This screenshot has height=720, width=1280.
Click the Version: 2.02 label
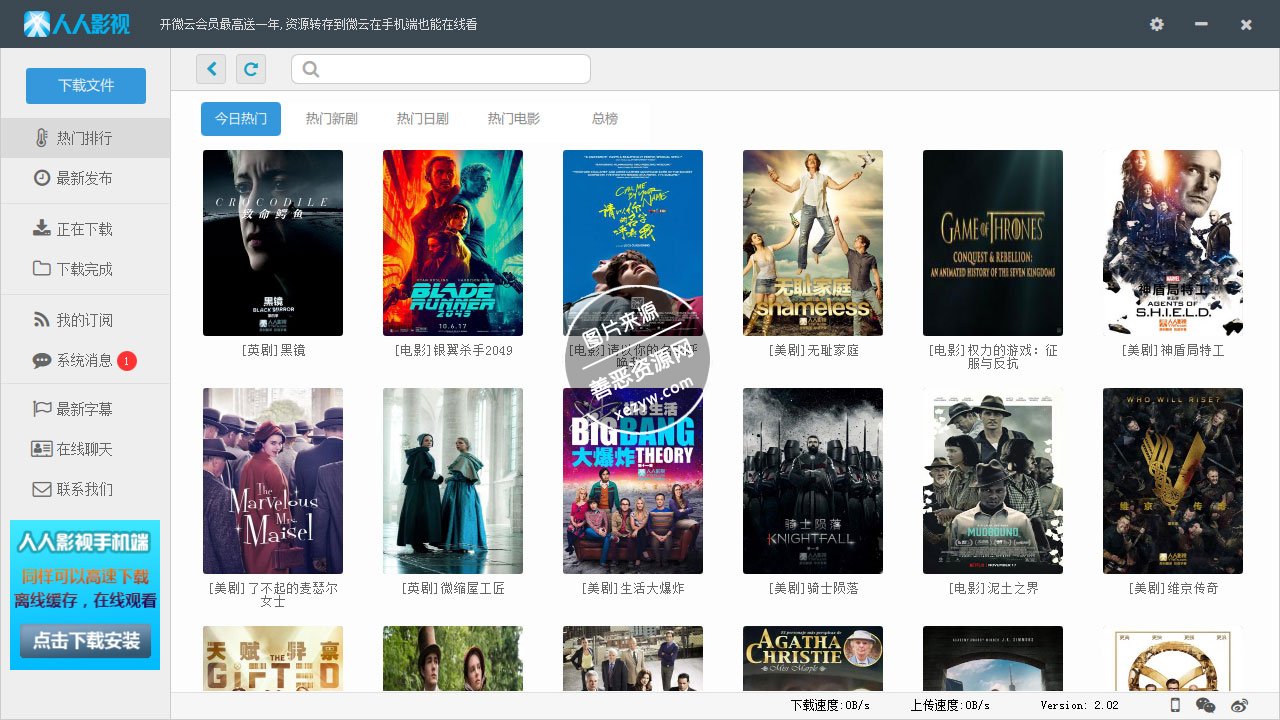1079,705
